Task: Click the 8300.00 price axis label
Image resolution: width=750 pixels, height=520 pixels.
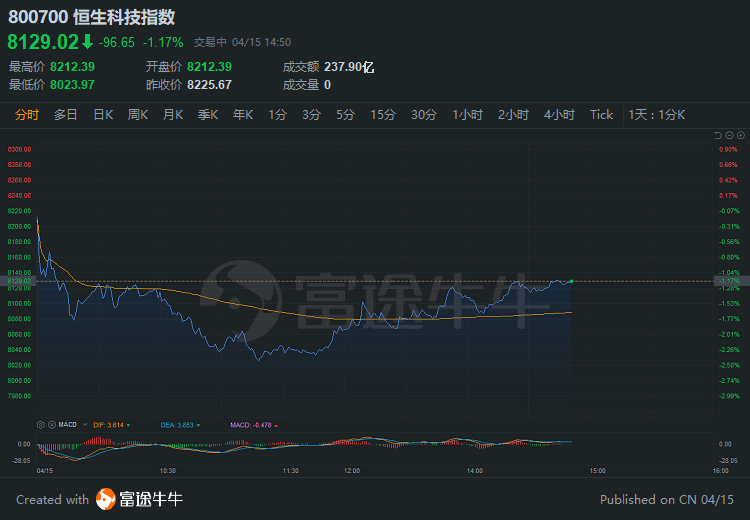Action: 19,149
